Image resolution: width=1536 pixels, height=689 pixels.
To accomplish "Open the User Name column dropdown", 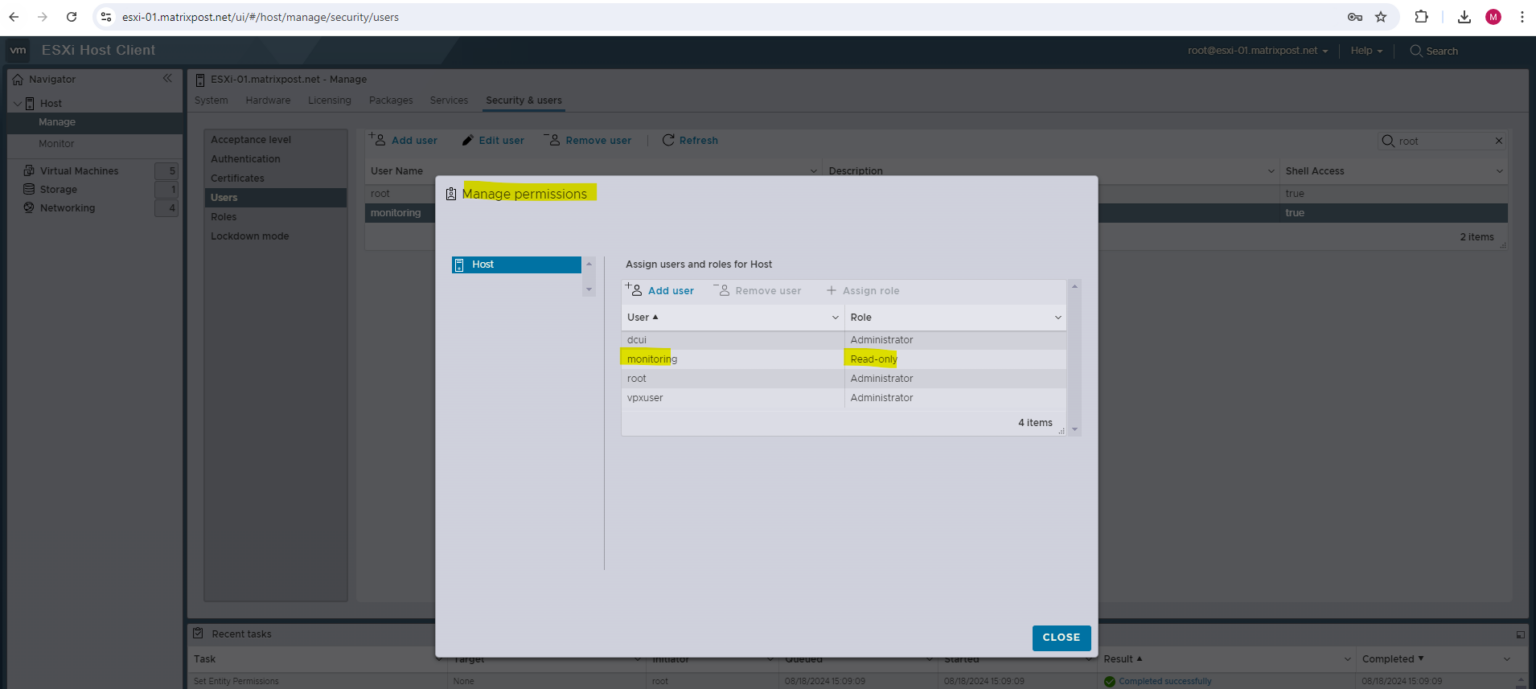I will [813, 170].
